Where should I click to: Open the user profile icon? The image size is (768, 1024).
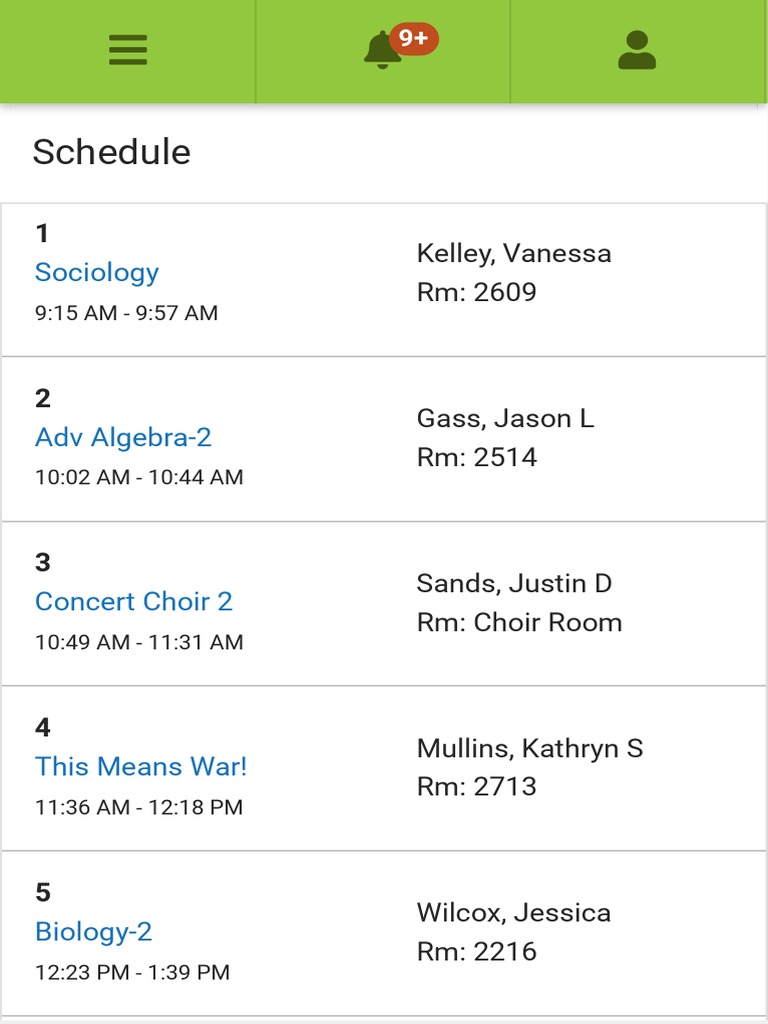[637, 50]
